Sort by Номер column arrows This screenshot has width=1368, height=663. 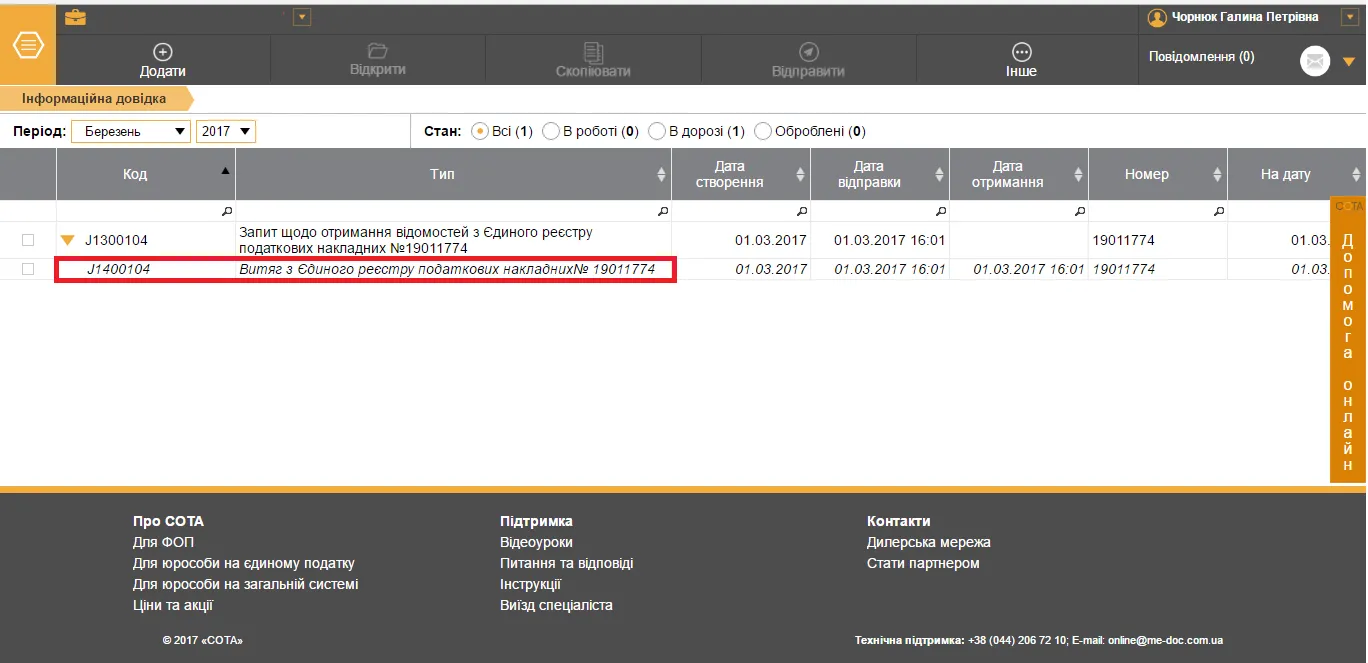coord(1217,174)
